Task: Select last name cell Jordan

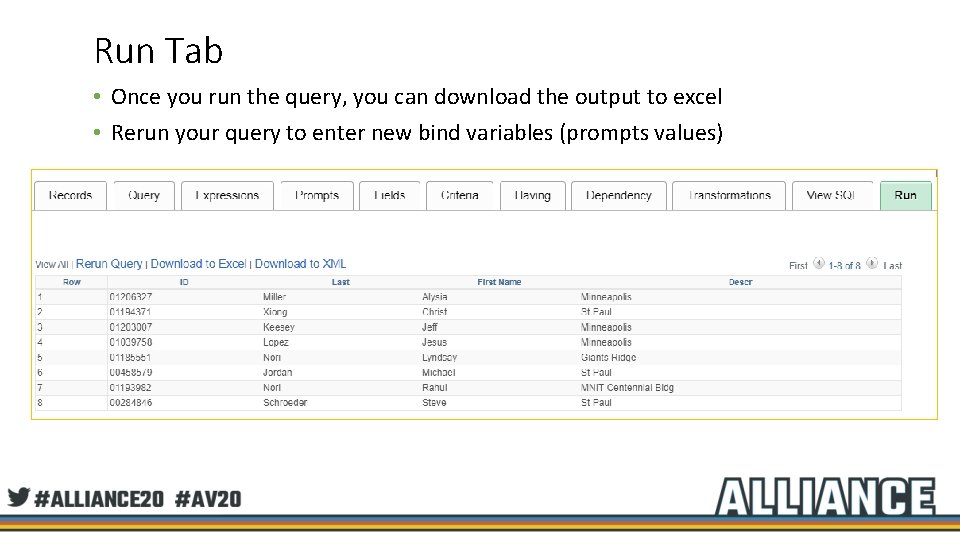Action: 277,373
